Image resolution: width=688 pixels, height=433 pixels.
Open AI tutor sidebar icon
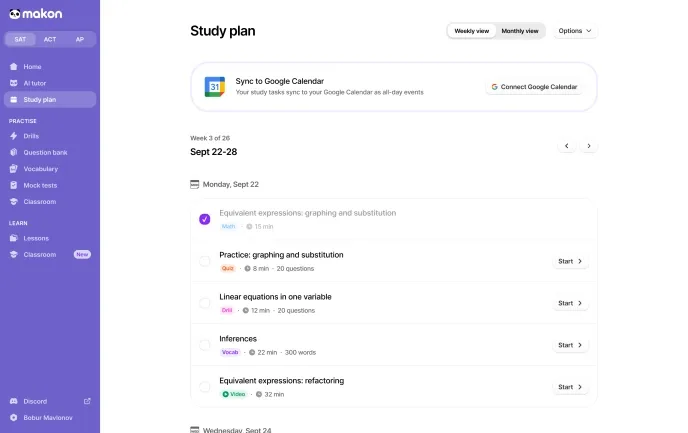click(x=14, y=83)
